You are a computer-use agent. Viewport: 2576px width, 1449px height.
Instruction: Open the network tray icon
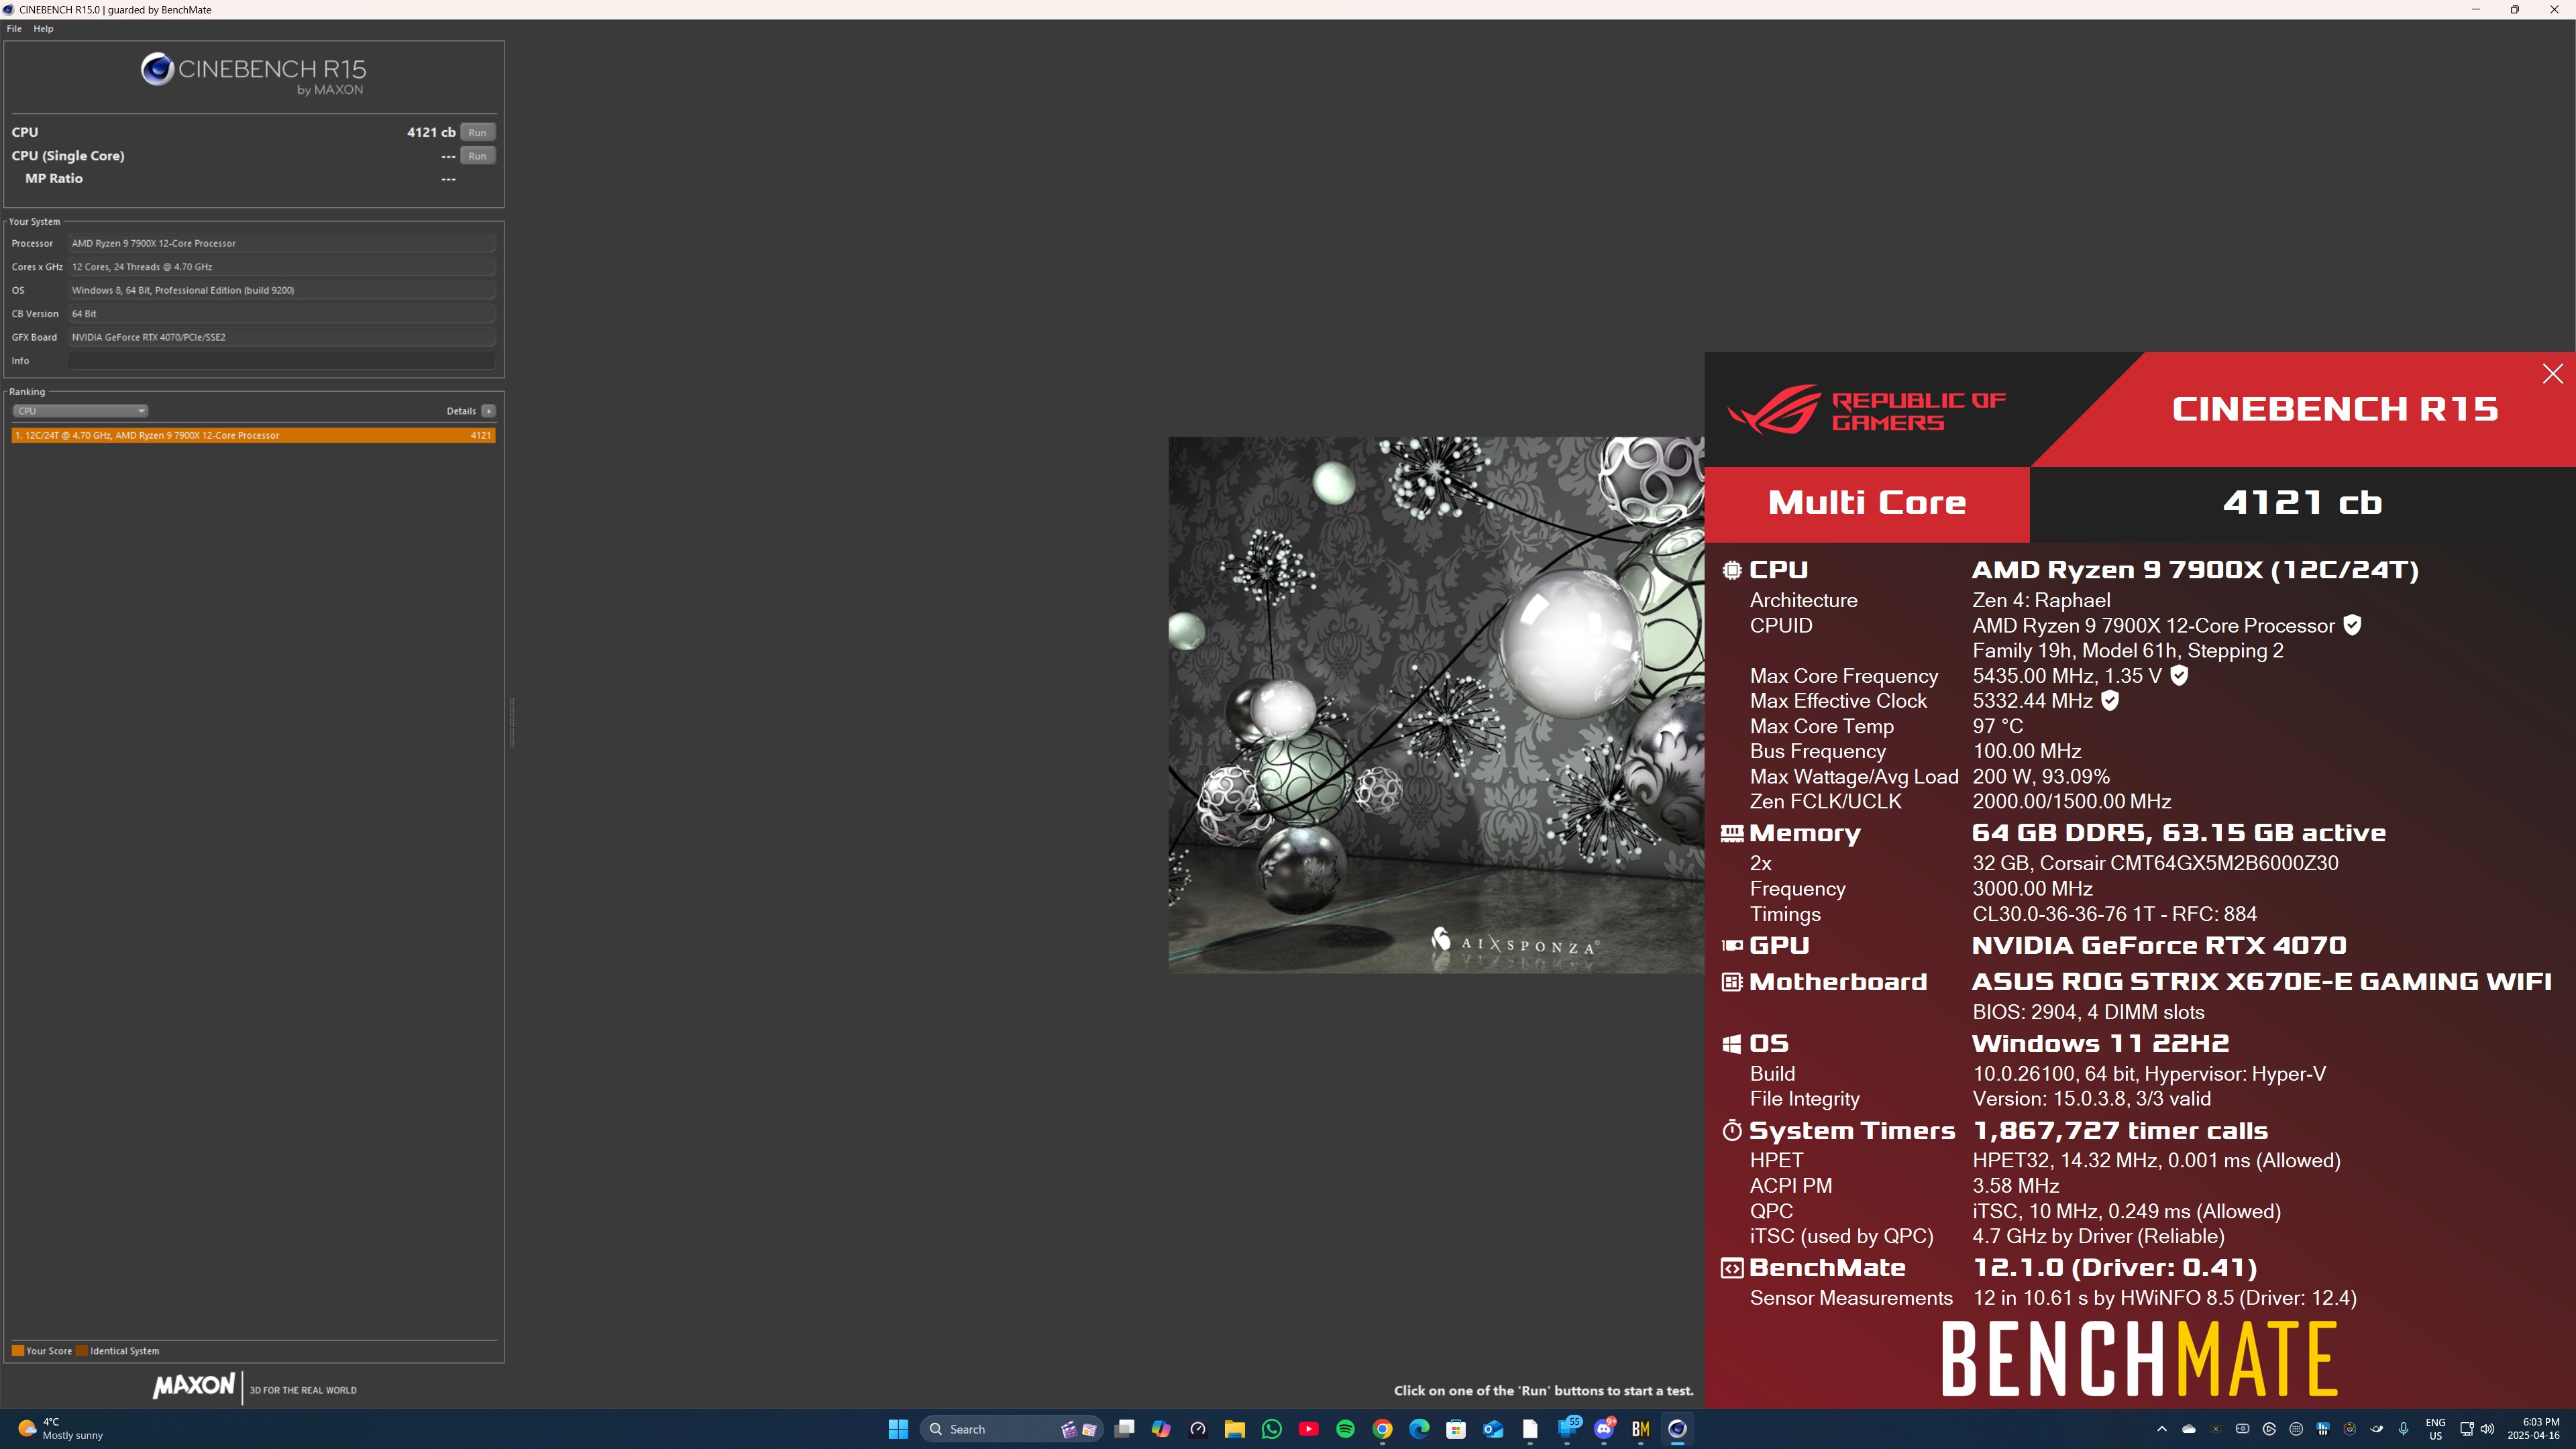pos(2467,1429)
